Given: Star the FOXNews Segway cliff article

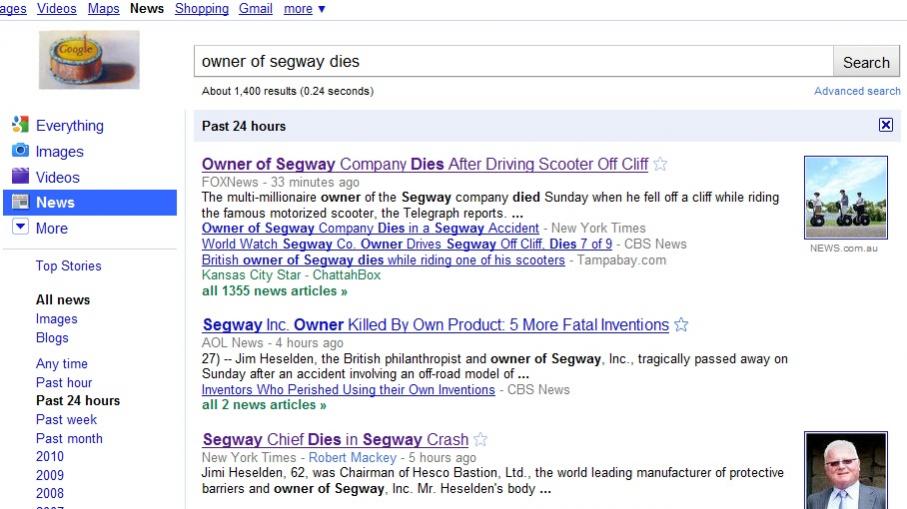Looking at the screenshot, I should (x=661, y=164).
